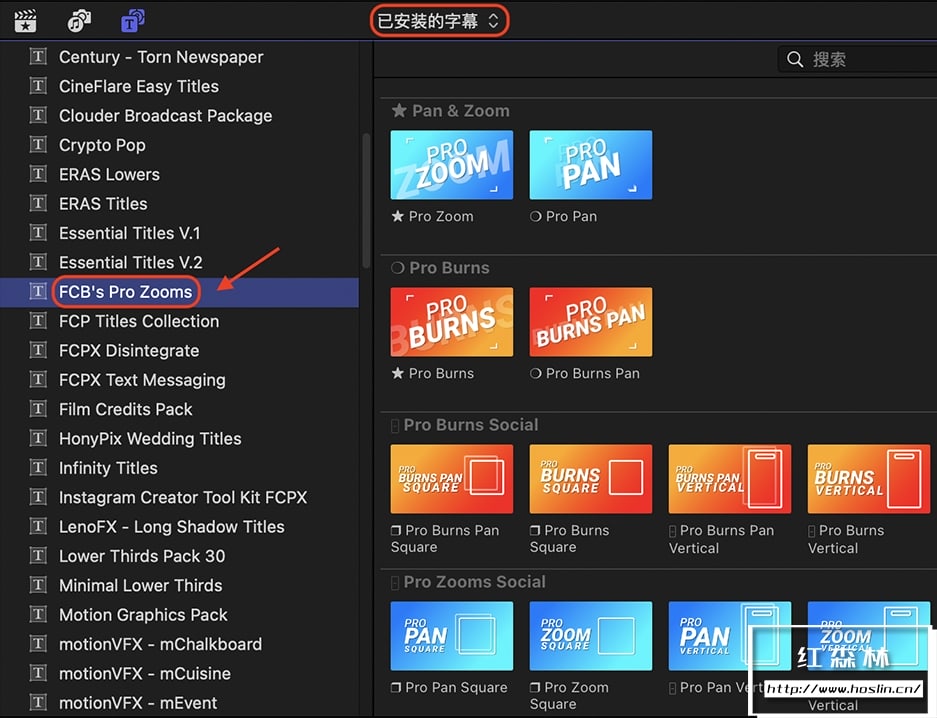Select the Pro Pan title thumbnail
The height and width of the screenshot is (718, 937).
591,165
